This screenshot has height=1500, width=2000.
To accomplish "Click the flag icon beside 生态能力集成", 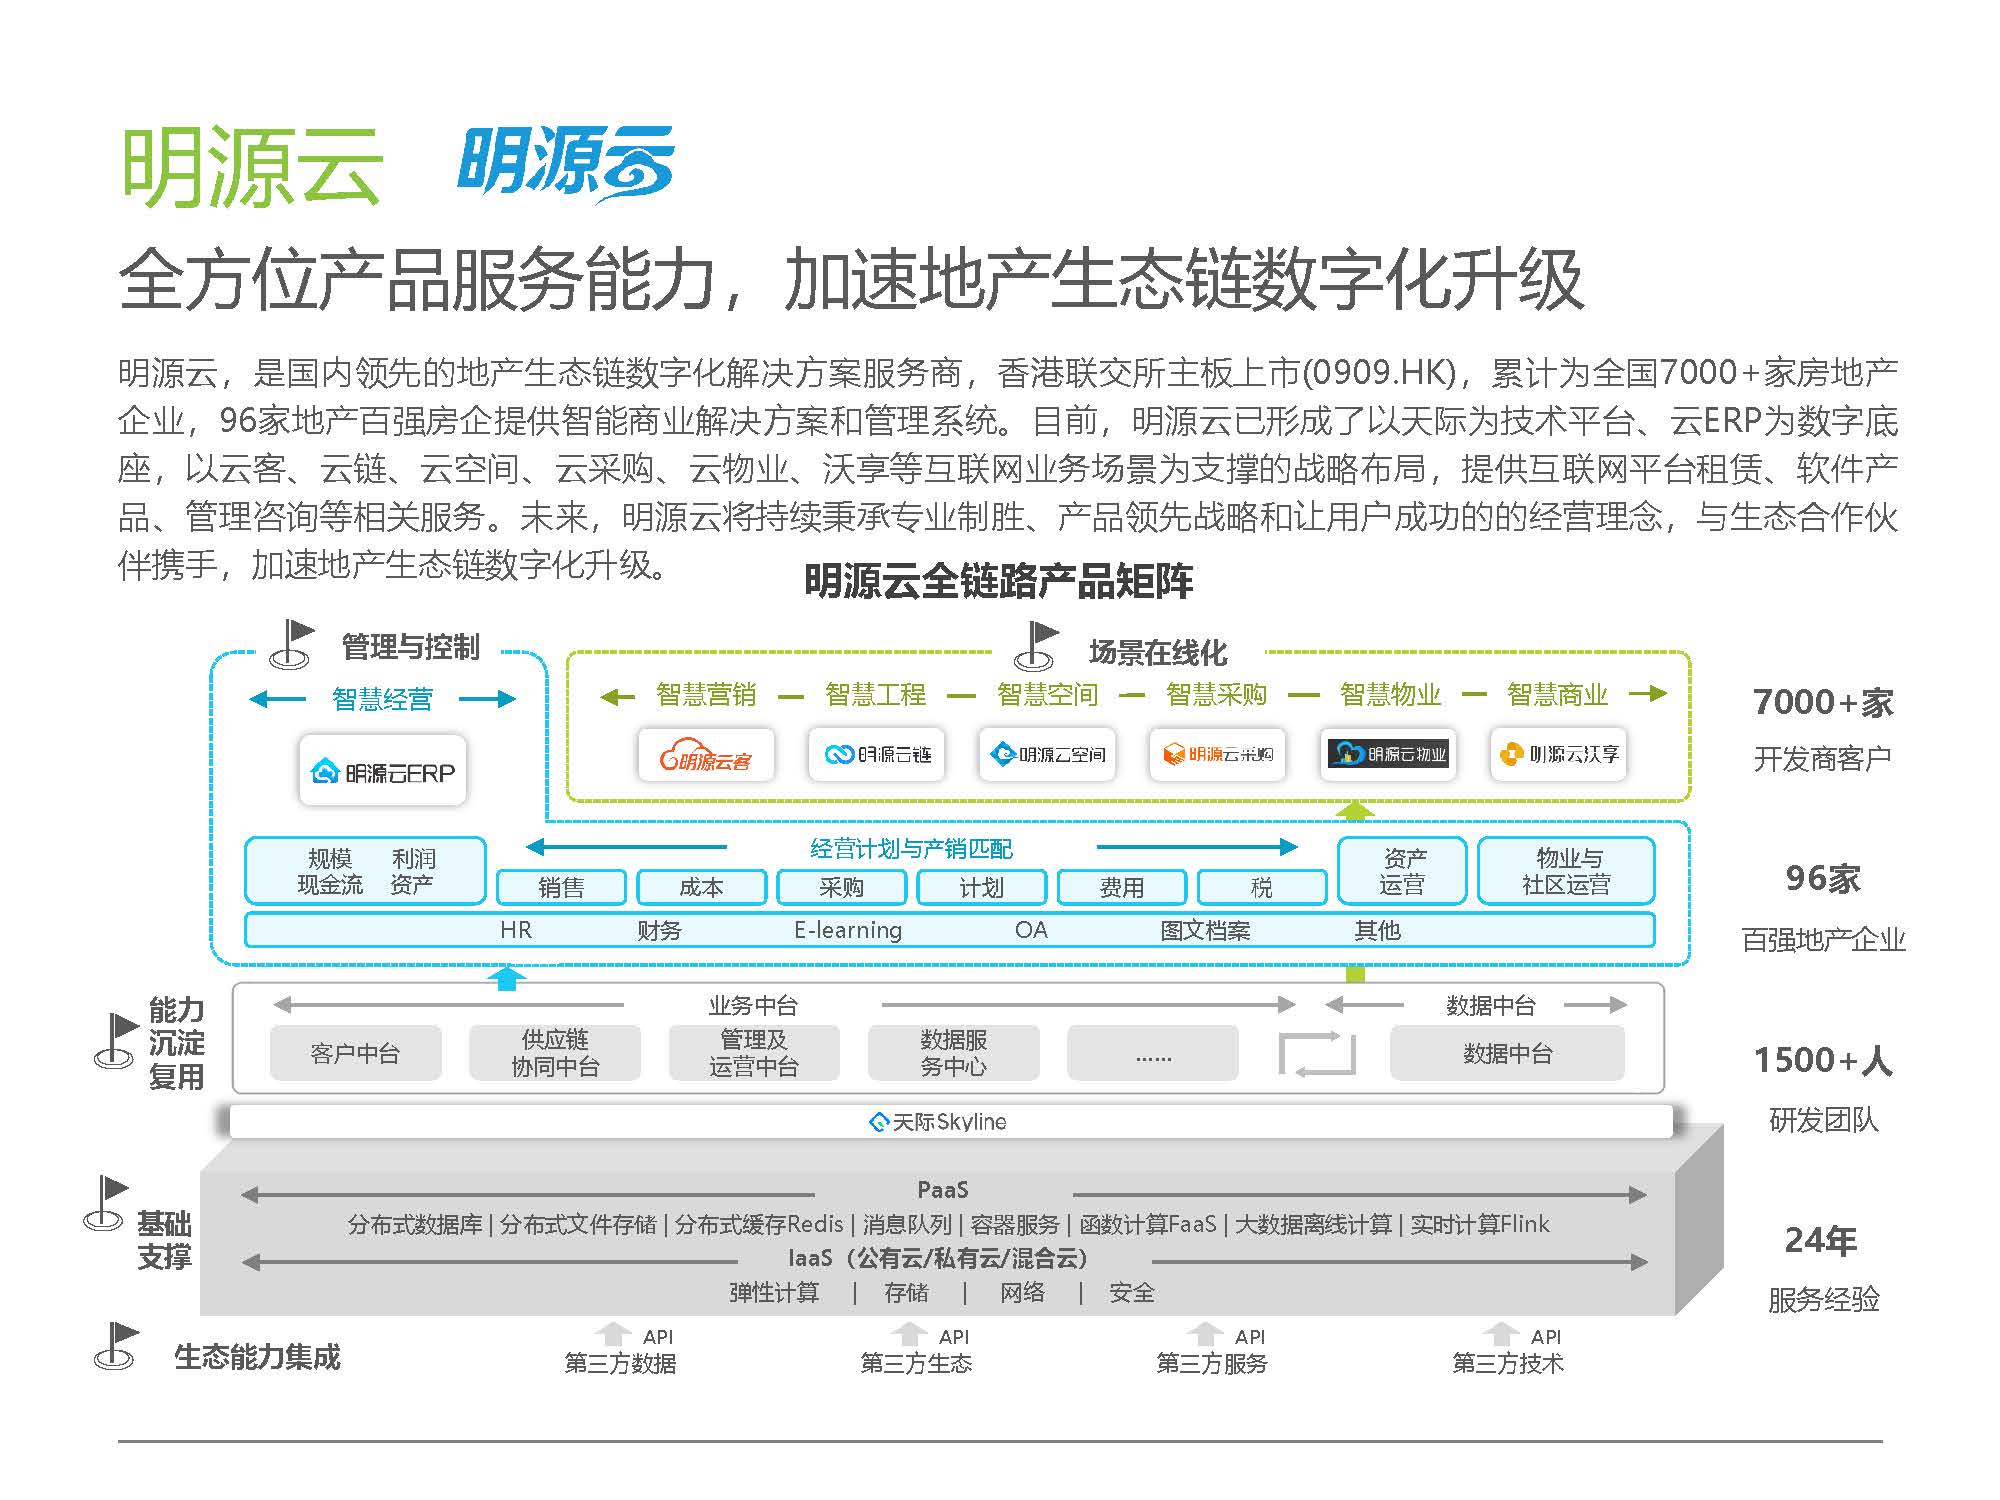I will (x=116, y=1346).
